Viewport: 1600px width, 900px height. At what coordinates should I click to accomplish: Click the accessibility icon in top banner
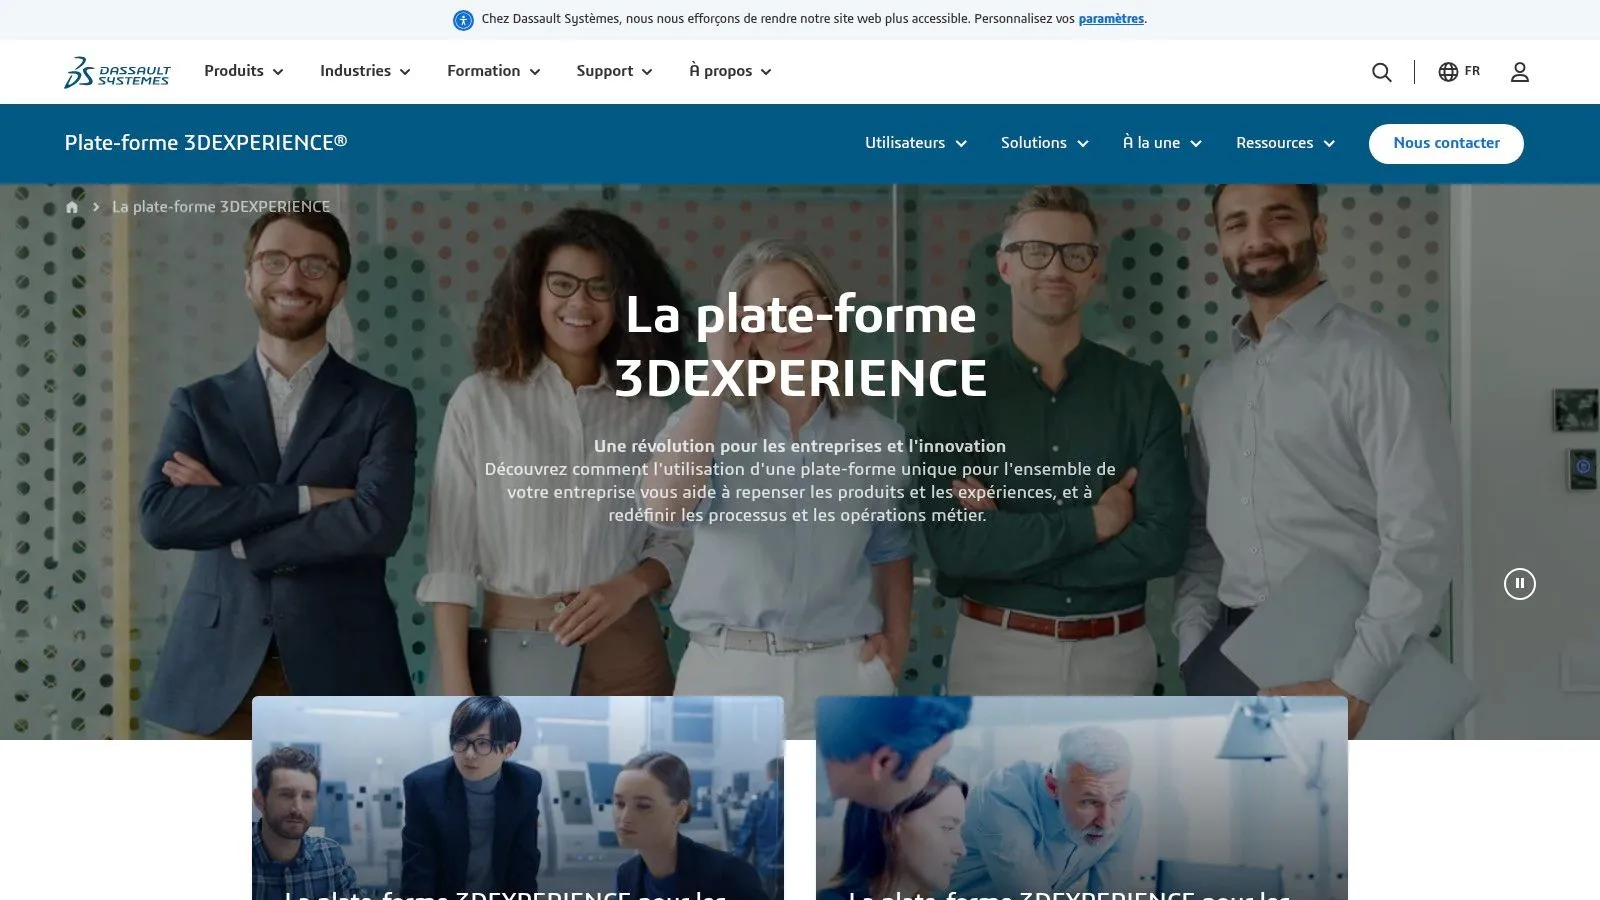(464, 20)
